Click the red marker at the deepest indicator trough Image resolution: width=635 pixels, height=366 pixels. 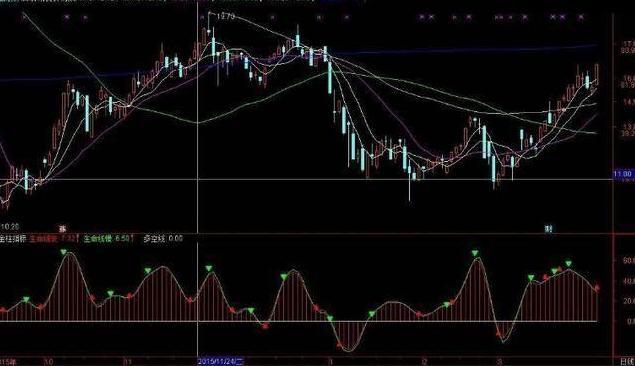click(x=339, y=345)
